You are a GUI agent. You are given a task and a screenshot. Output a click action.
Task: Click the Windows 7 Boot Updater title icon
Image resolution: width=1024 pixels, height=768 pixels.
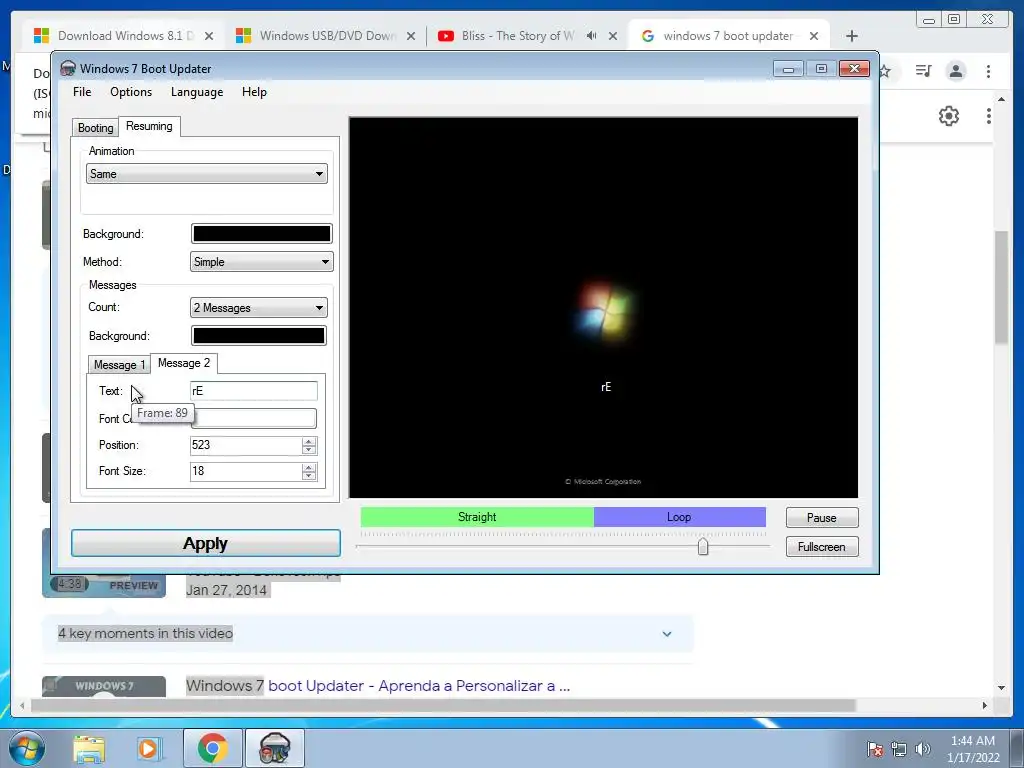(68, 68)
